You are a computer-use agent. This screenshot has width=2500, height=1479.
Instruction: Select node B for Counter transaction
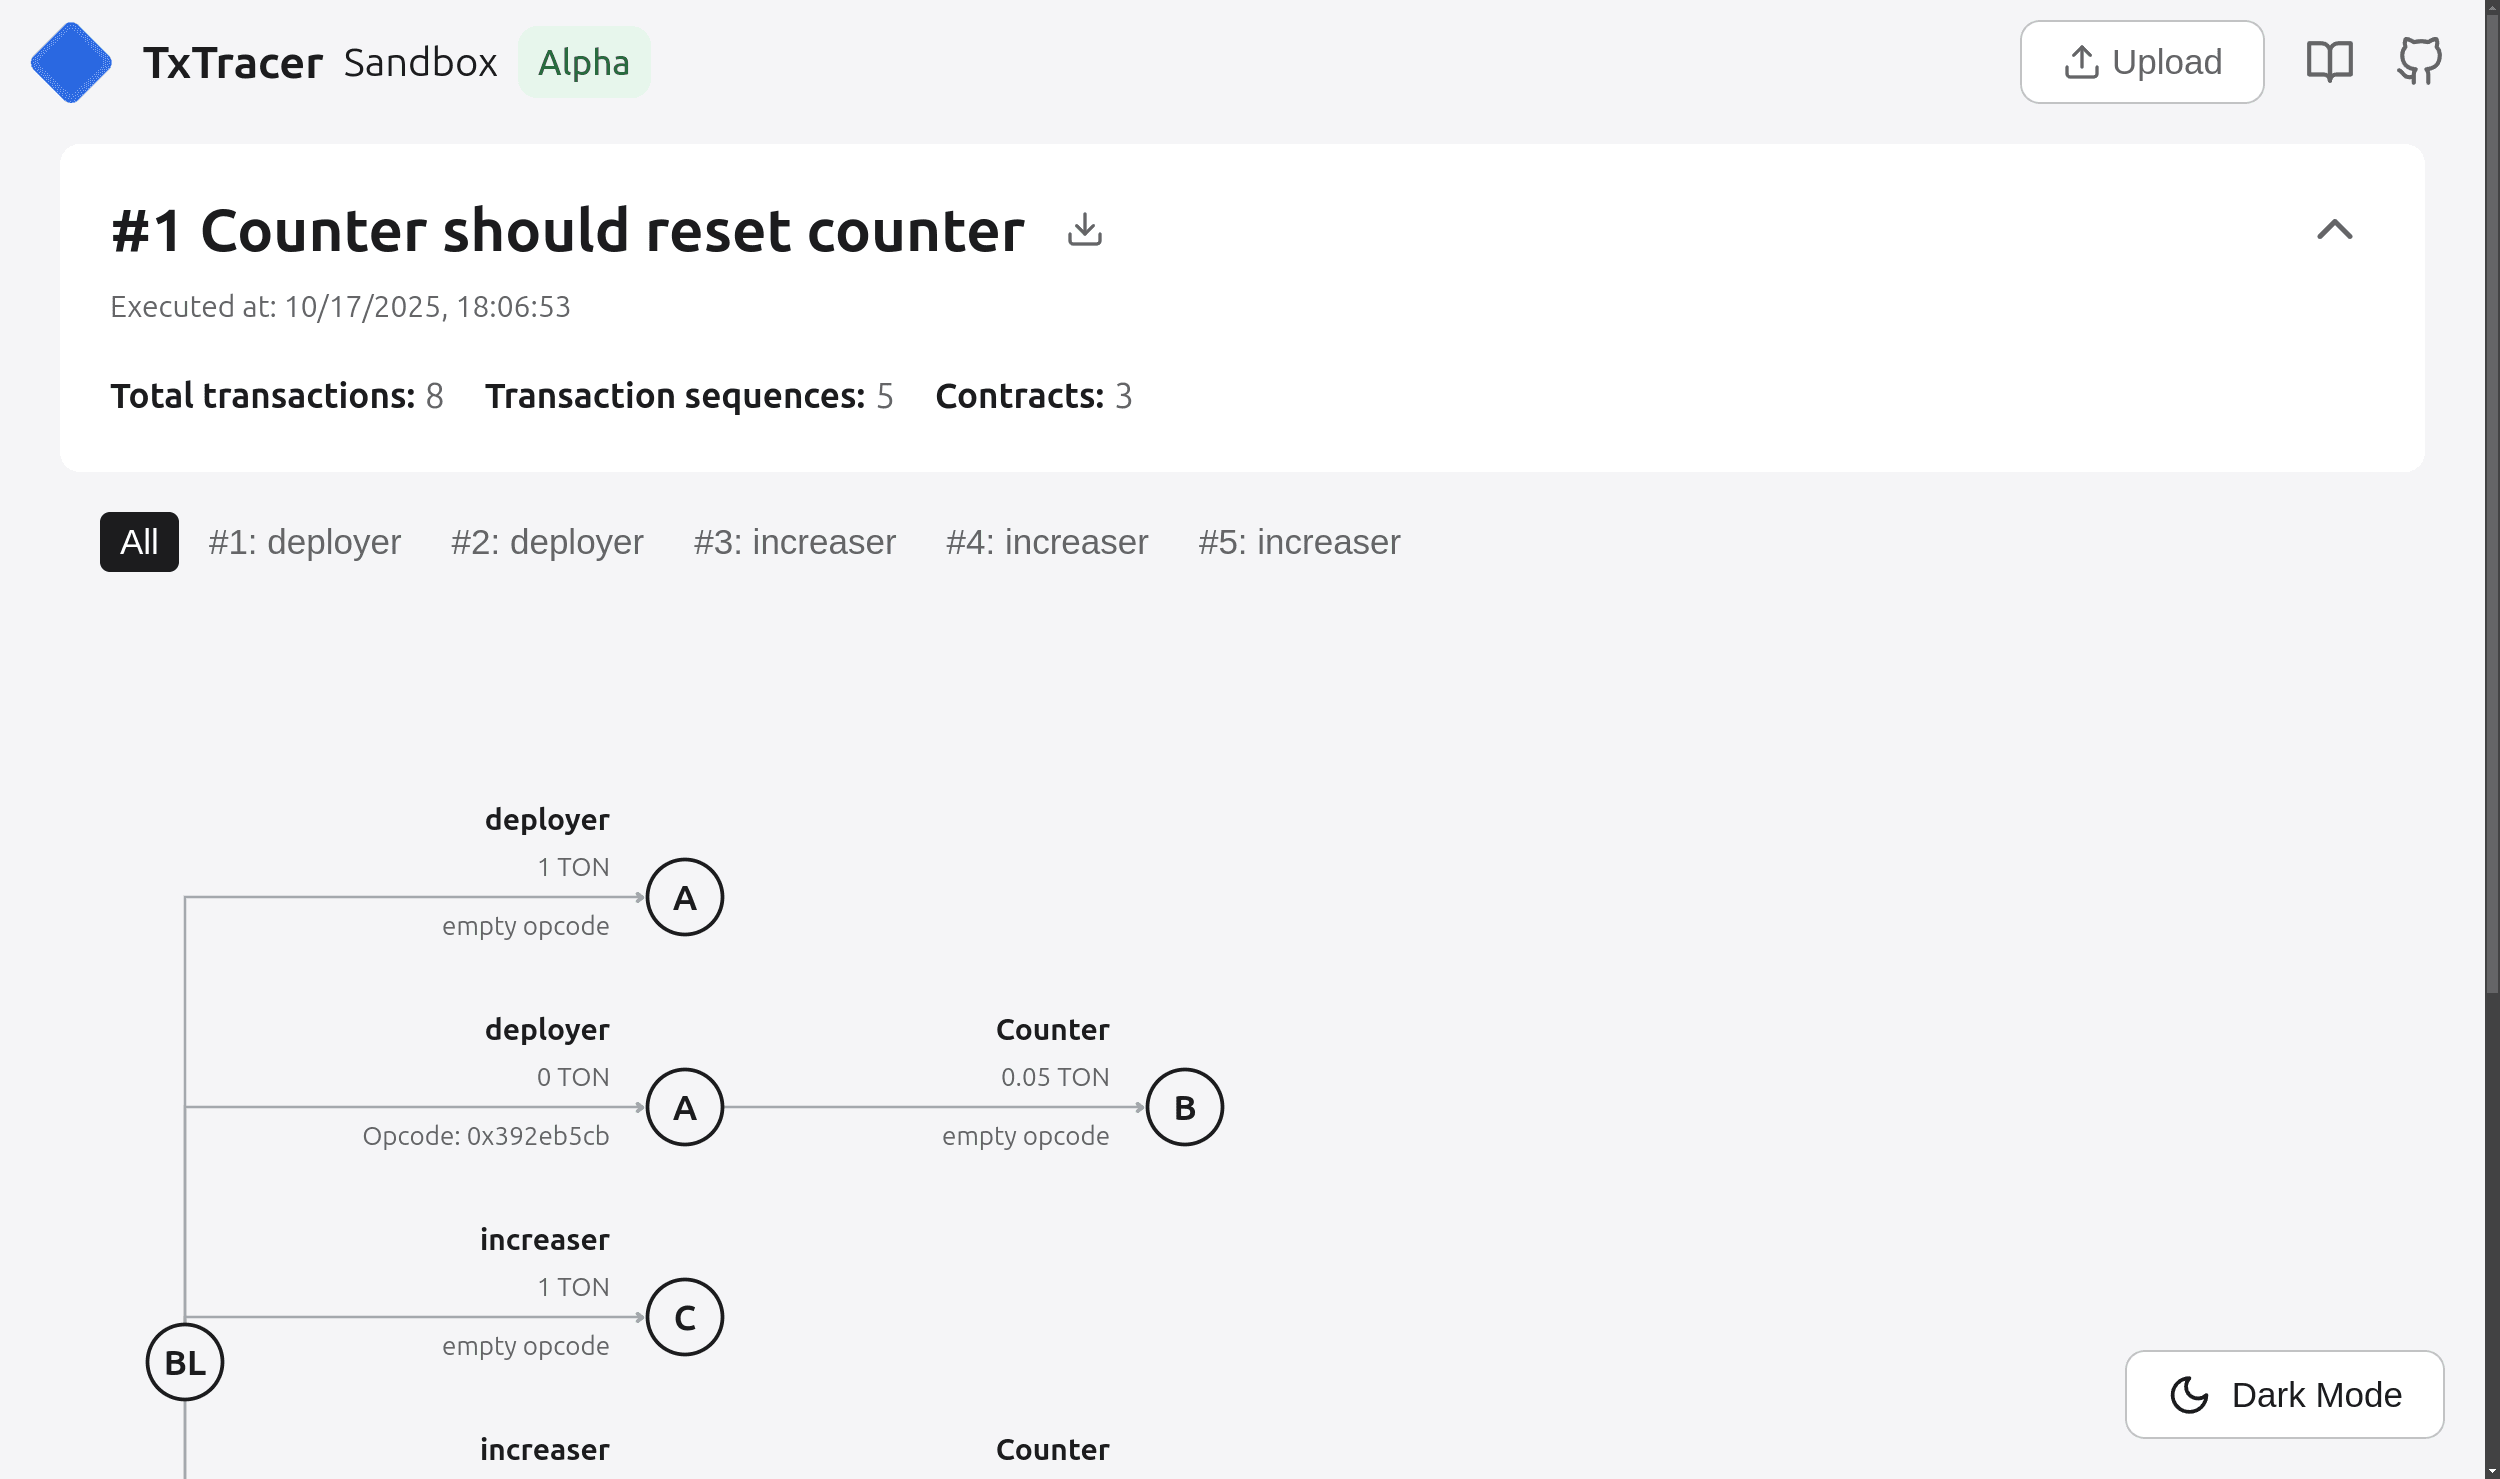coord(1185,1107)
